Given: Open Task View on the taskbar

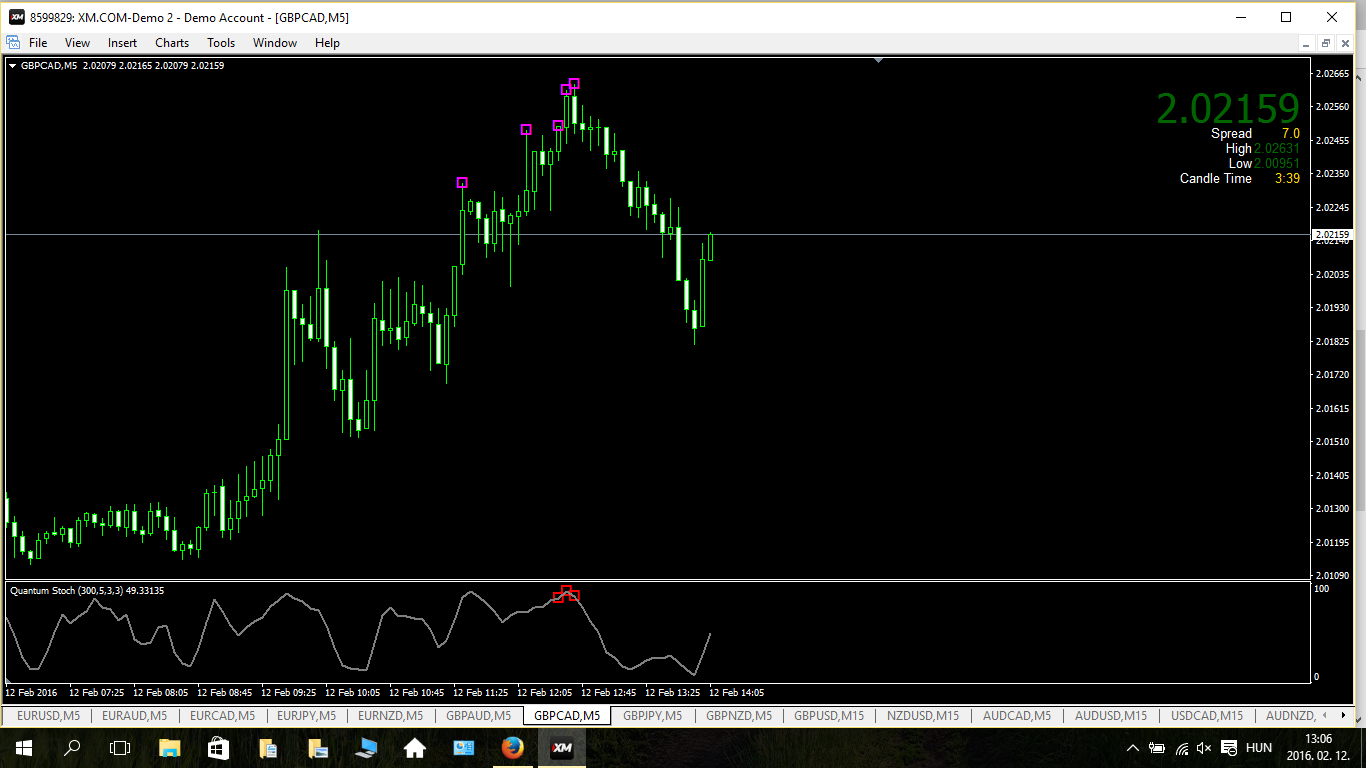Looking at the screenshot, I should pos(120,748).
